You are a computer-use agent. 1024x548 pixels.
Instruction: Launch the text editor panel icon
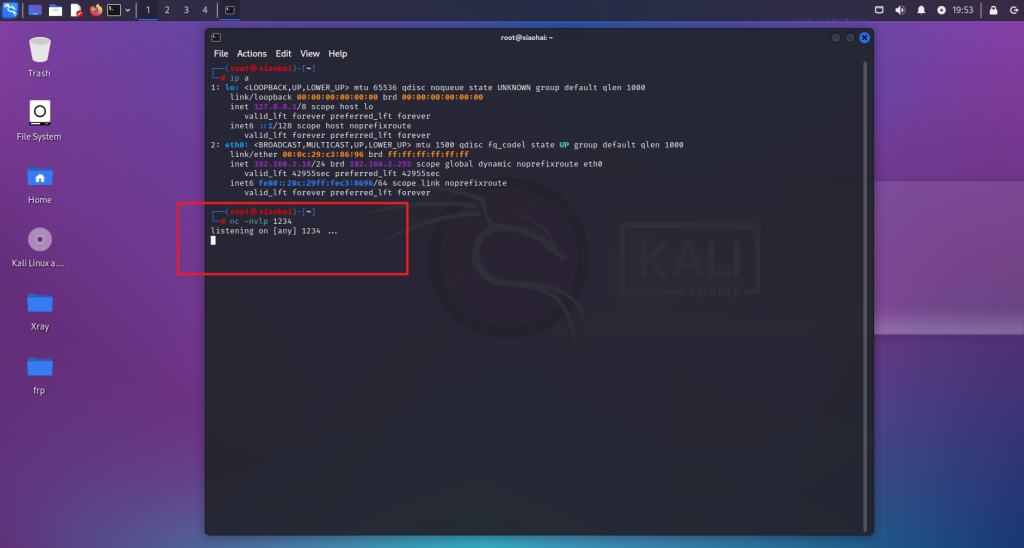click(76, 10)
